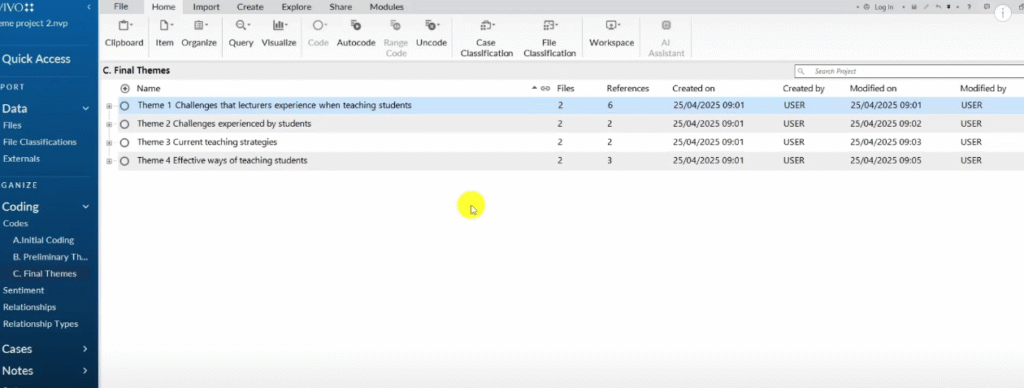Switch to the Explore tab

[x=296, y=7]
